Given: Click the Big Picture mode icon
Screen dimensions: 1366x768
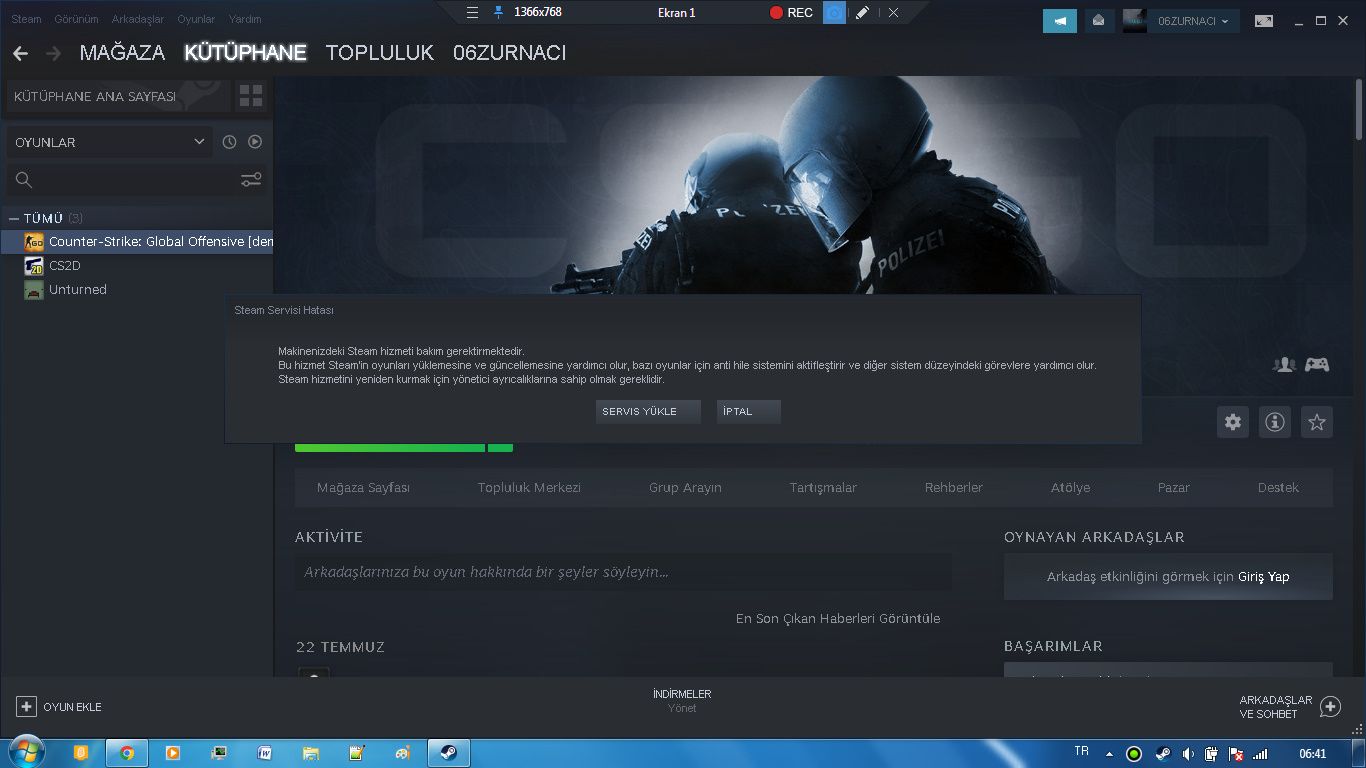Looking at the screenshot, I should 1264,21.
